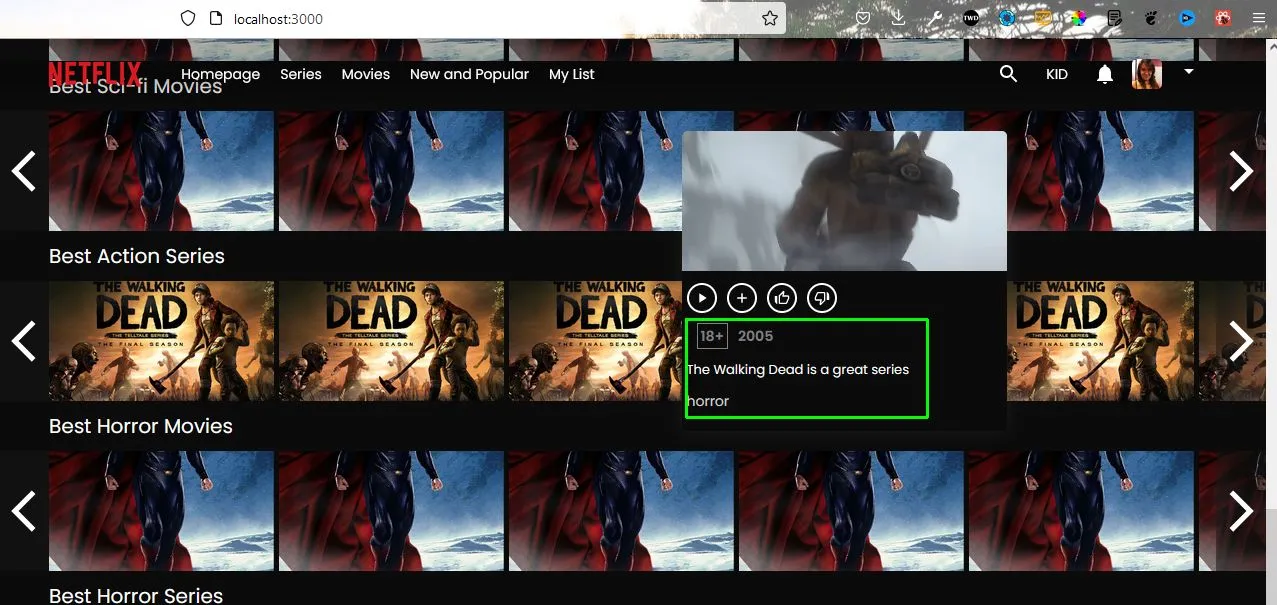Open My List in the navbar
Viewport: 1277px width, 605px height.
click(x=572, y=74)
